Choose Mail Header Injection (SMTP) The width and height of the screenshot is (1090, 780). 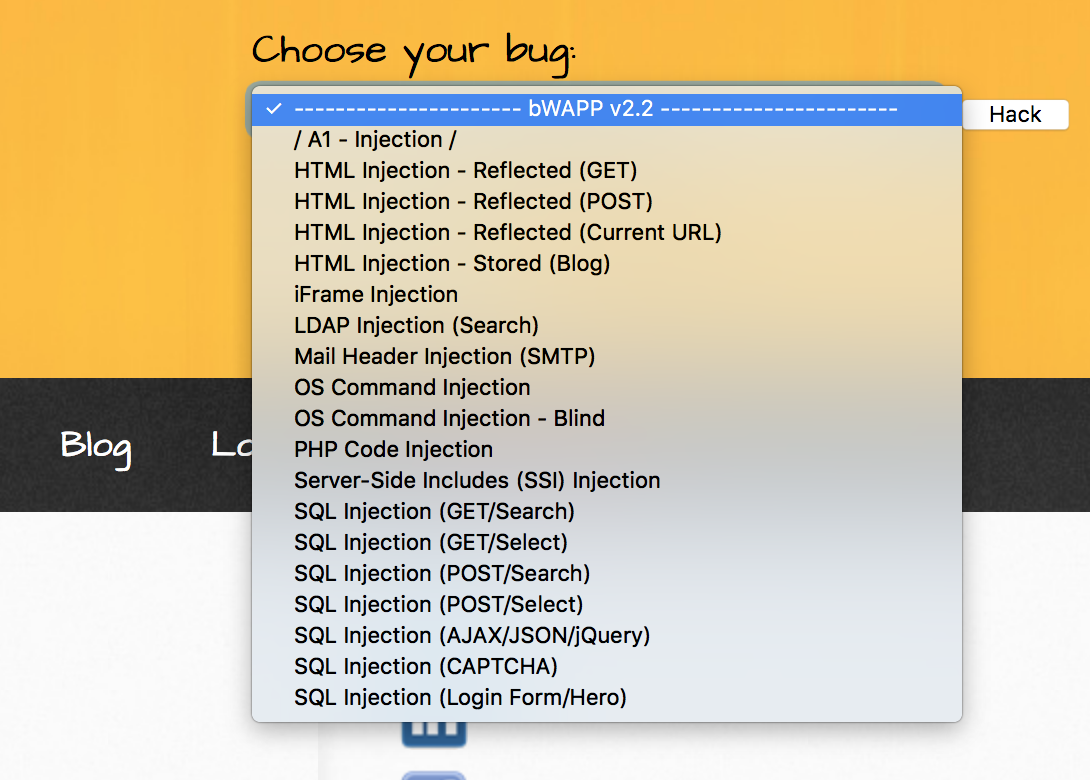click(x=444, y=357)
